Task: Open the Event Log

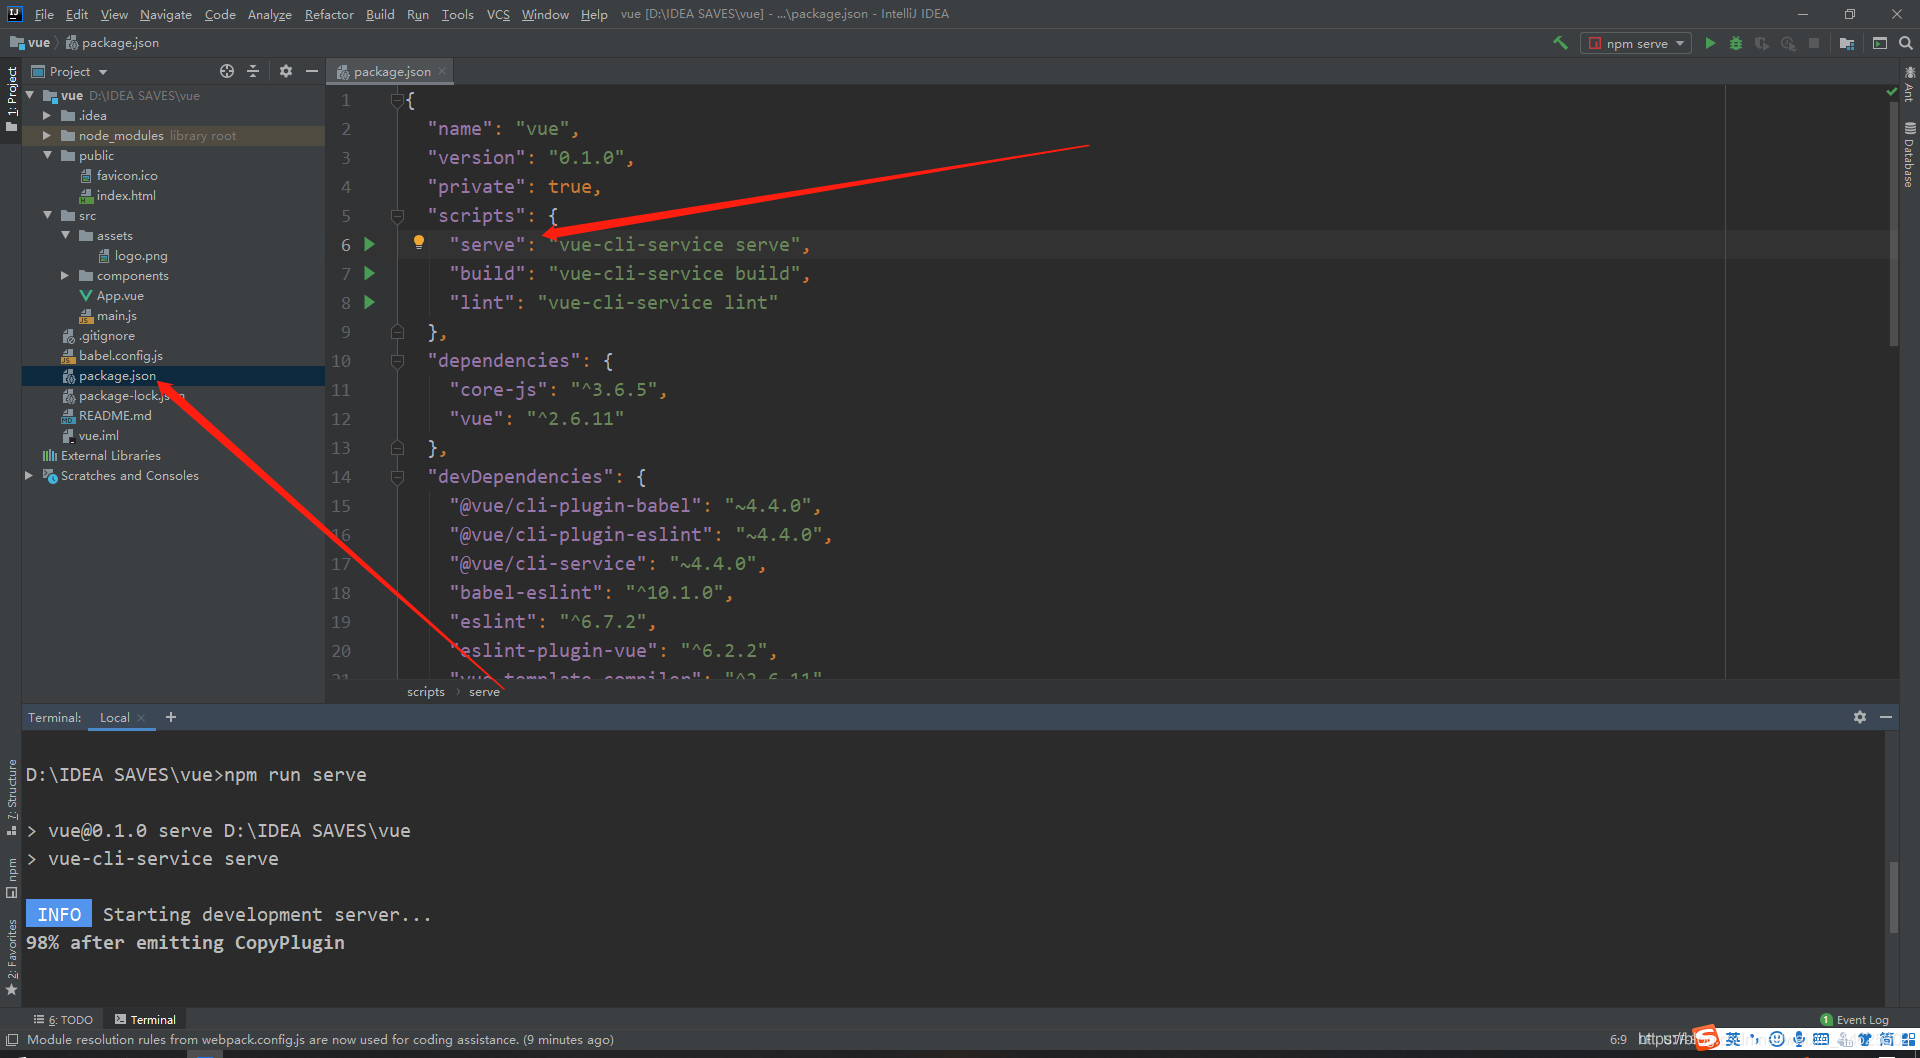Action: [x=1855, y=1020]
